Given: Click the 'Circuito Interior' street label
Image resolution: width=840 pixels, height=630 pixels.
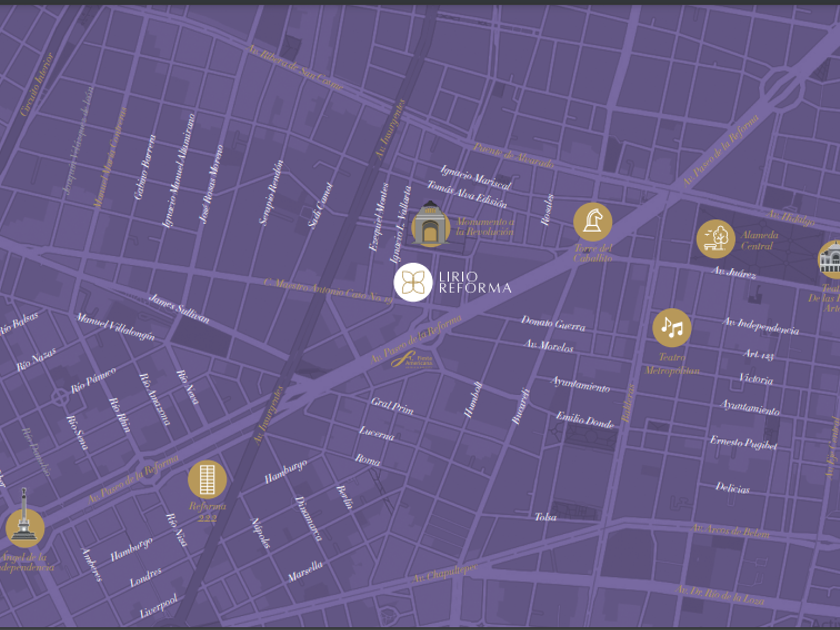Looking at the screenshot, I should coord(36,84).
